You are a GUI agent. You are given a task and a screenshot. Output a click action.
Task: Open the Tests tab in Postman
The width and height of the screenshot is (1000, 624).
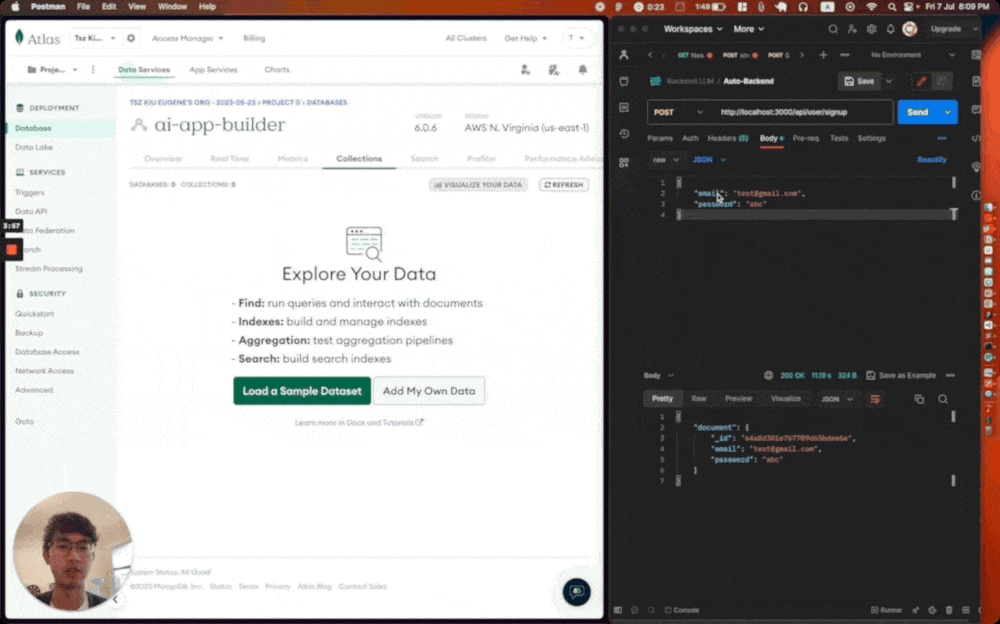(x=839, y=138)
